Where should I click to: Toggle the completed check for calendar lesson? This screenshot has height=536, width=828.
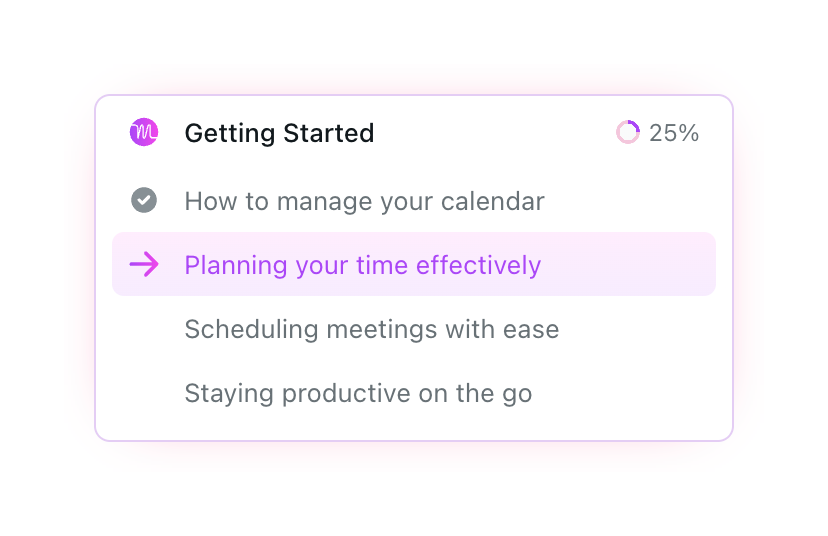click(144, 201)
